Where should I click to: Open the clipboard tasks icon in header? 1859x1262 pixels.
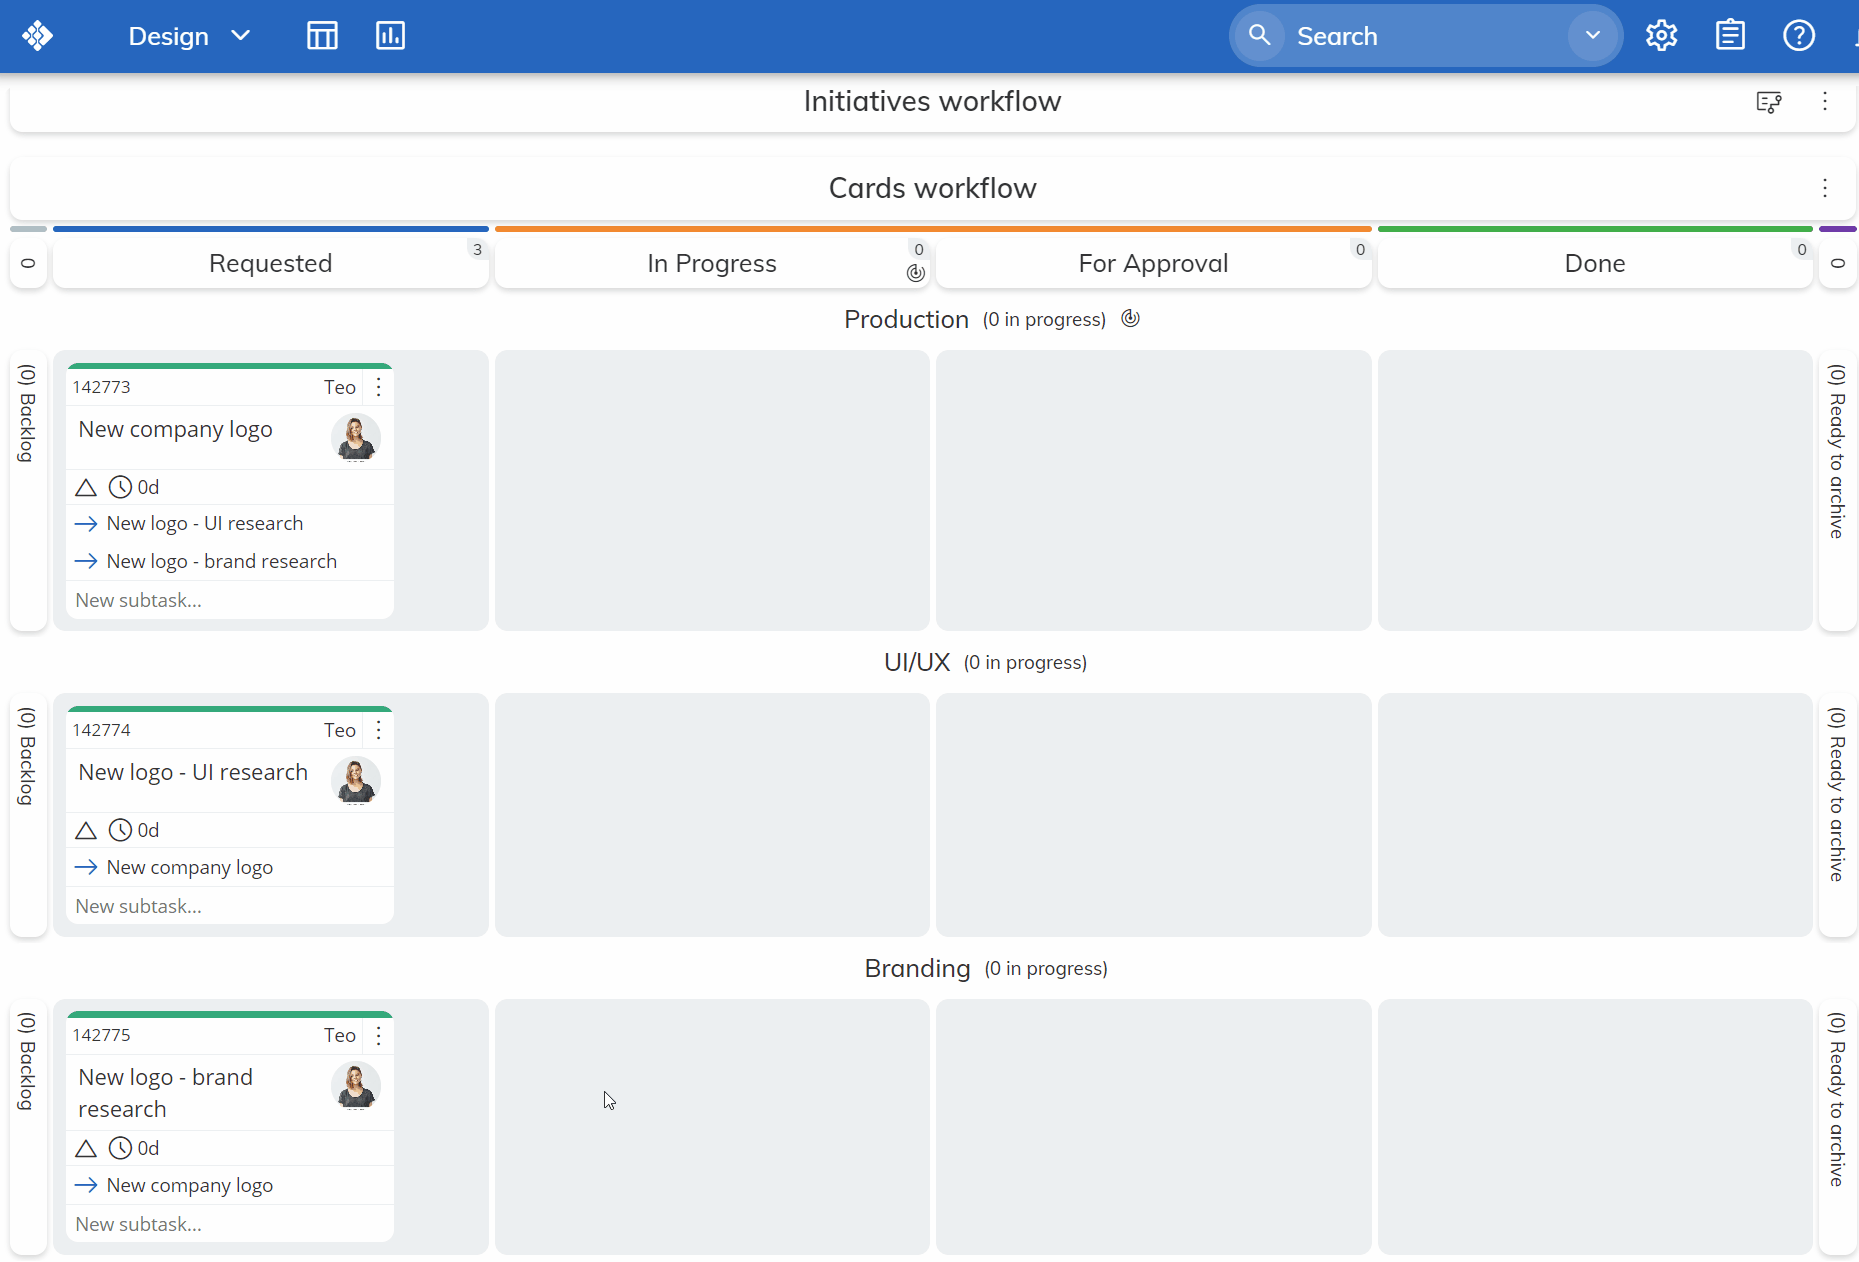pos(1730,36)
